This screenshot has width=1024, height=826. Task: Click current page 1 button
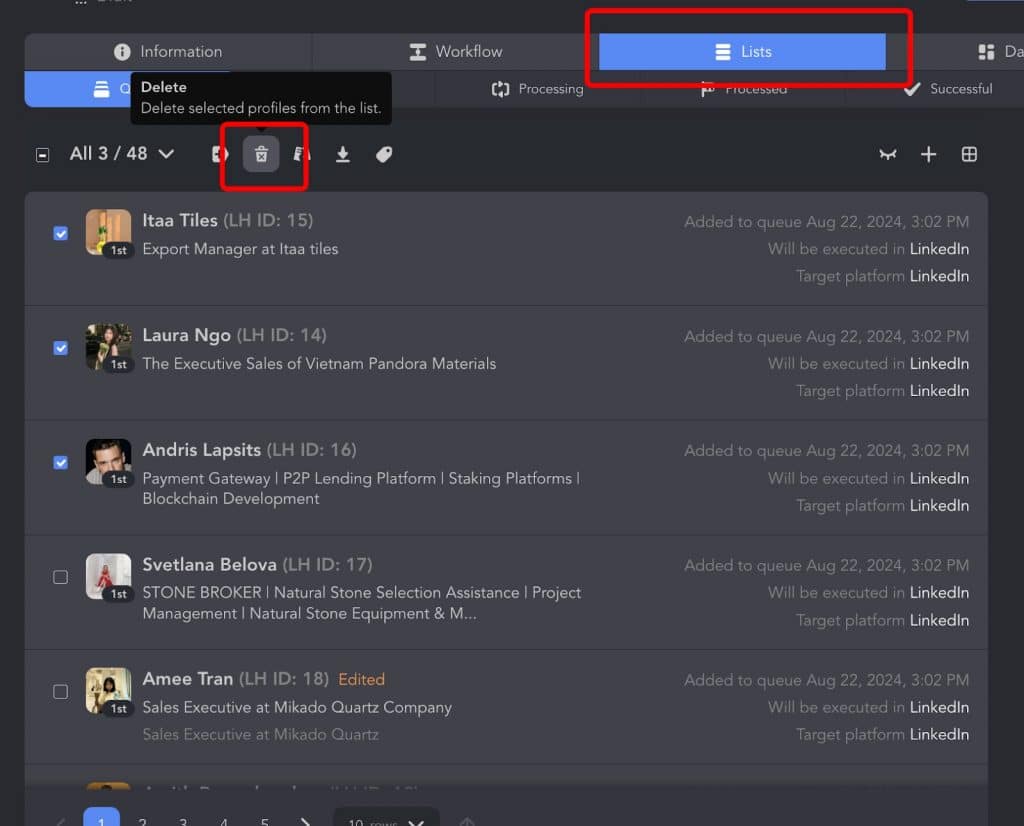(102, 817)
